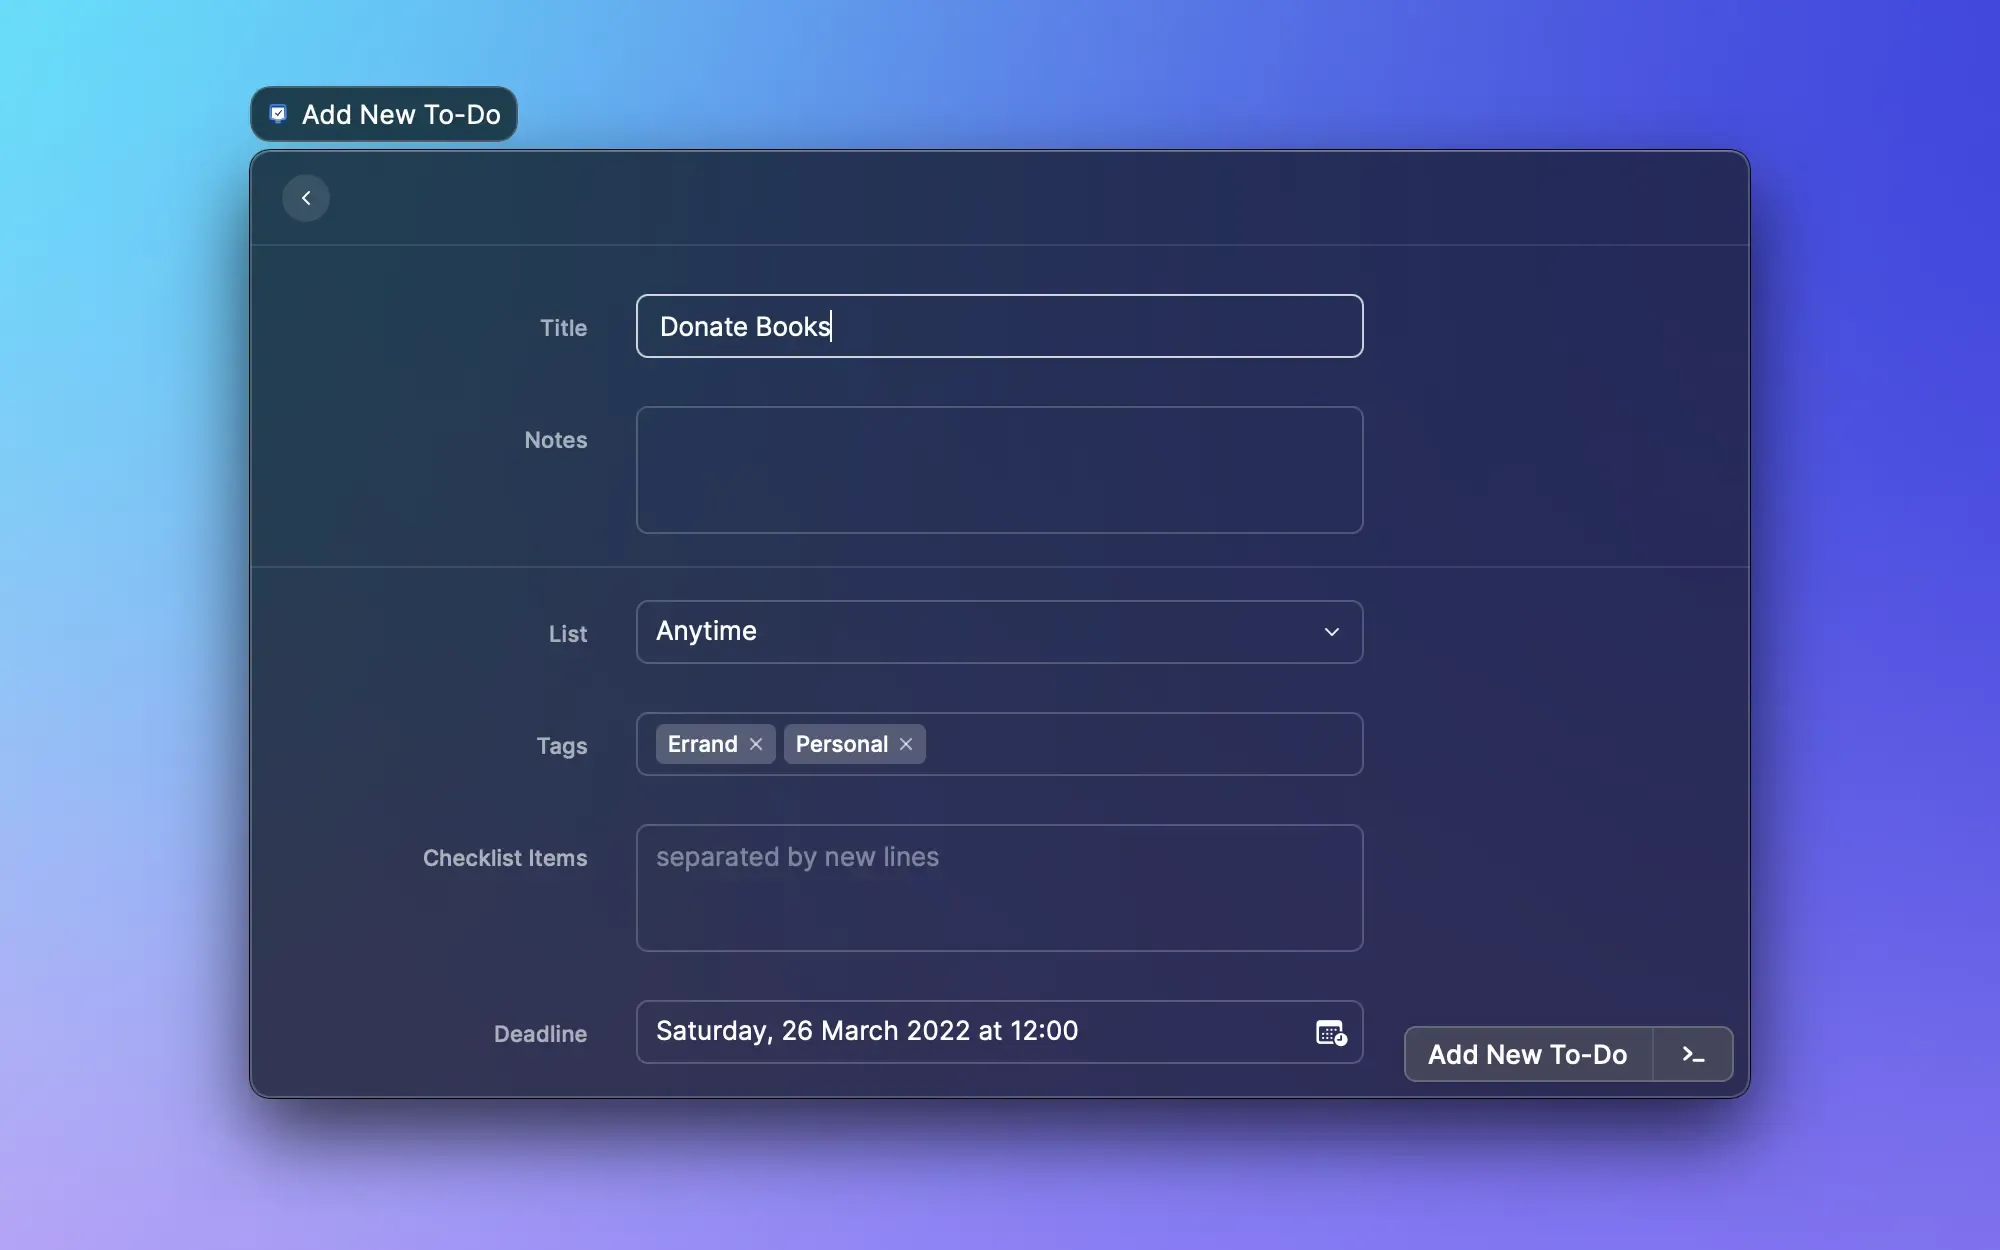2000x1250 pixels.
Task: Click the Checklist Items text area
Action: coord(998,888)
